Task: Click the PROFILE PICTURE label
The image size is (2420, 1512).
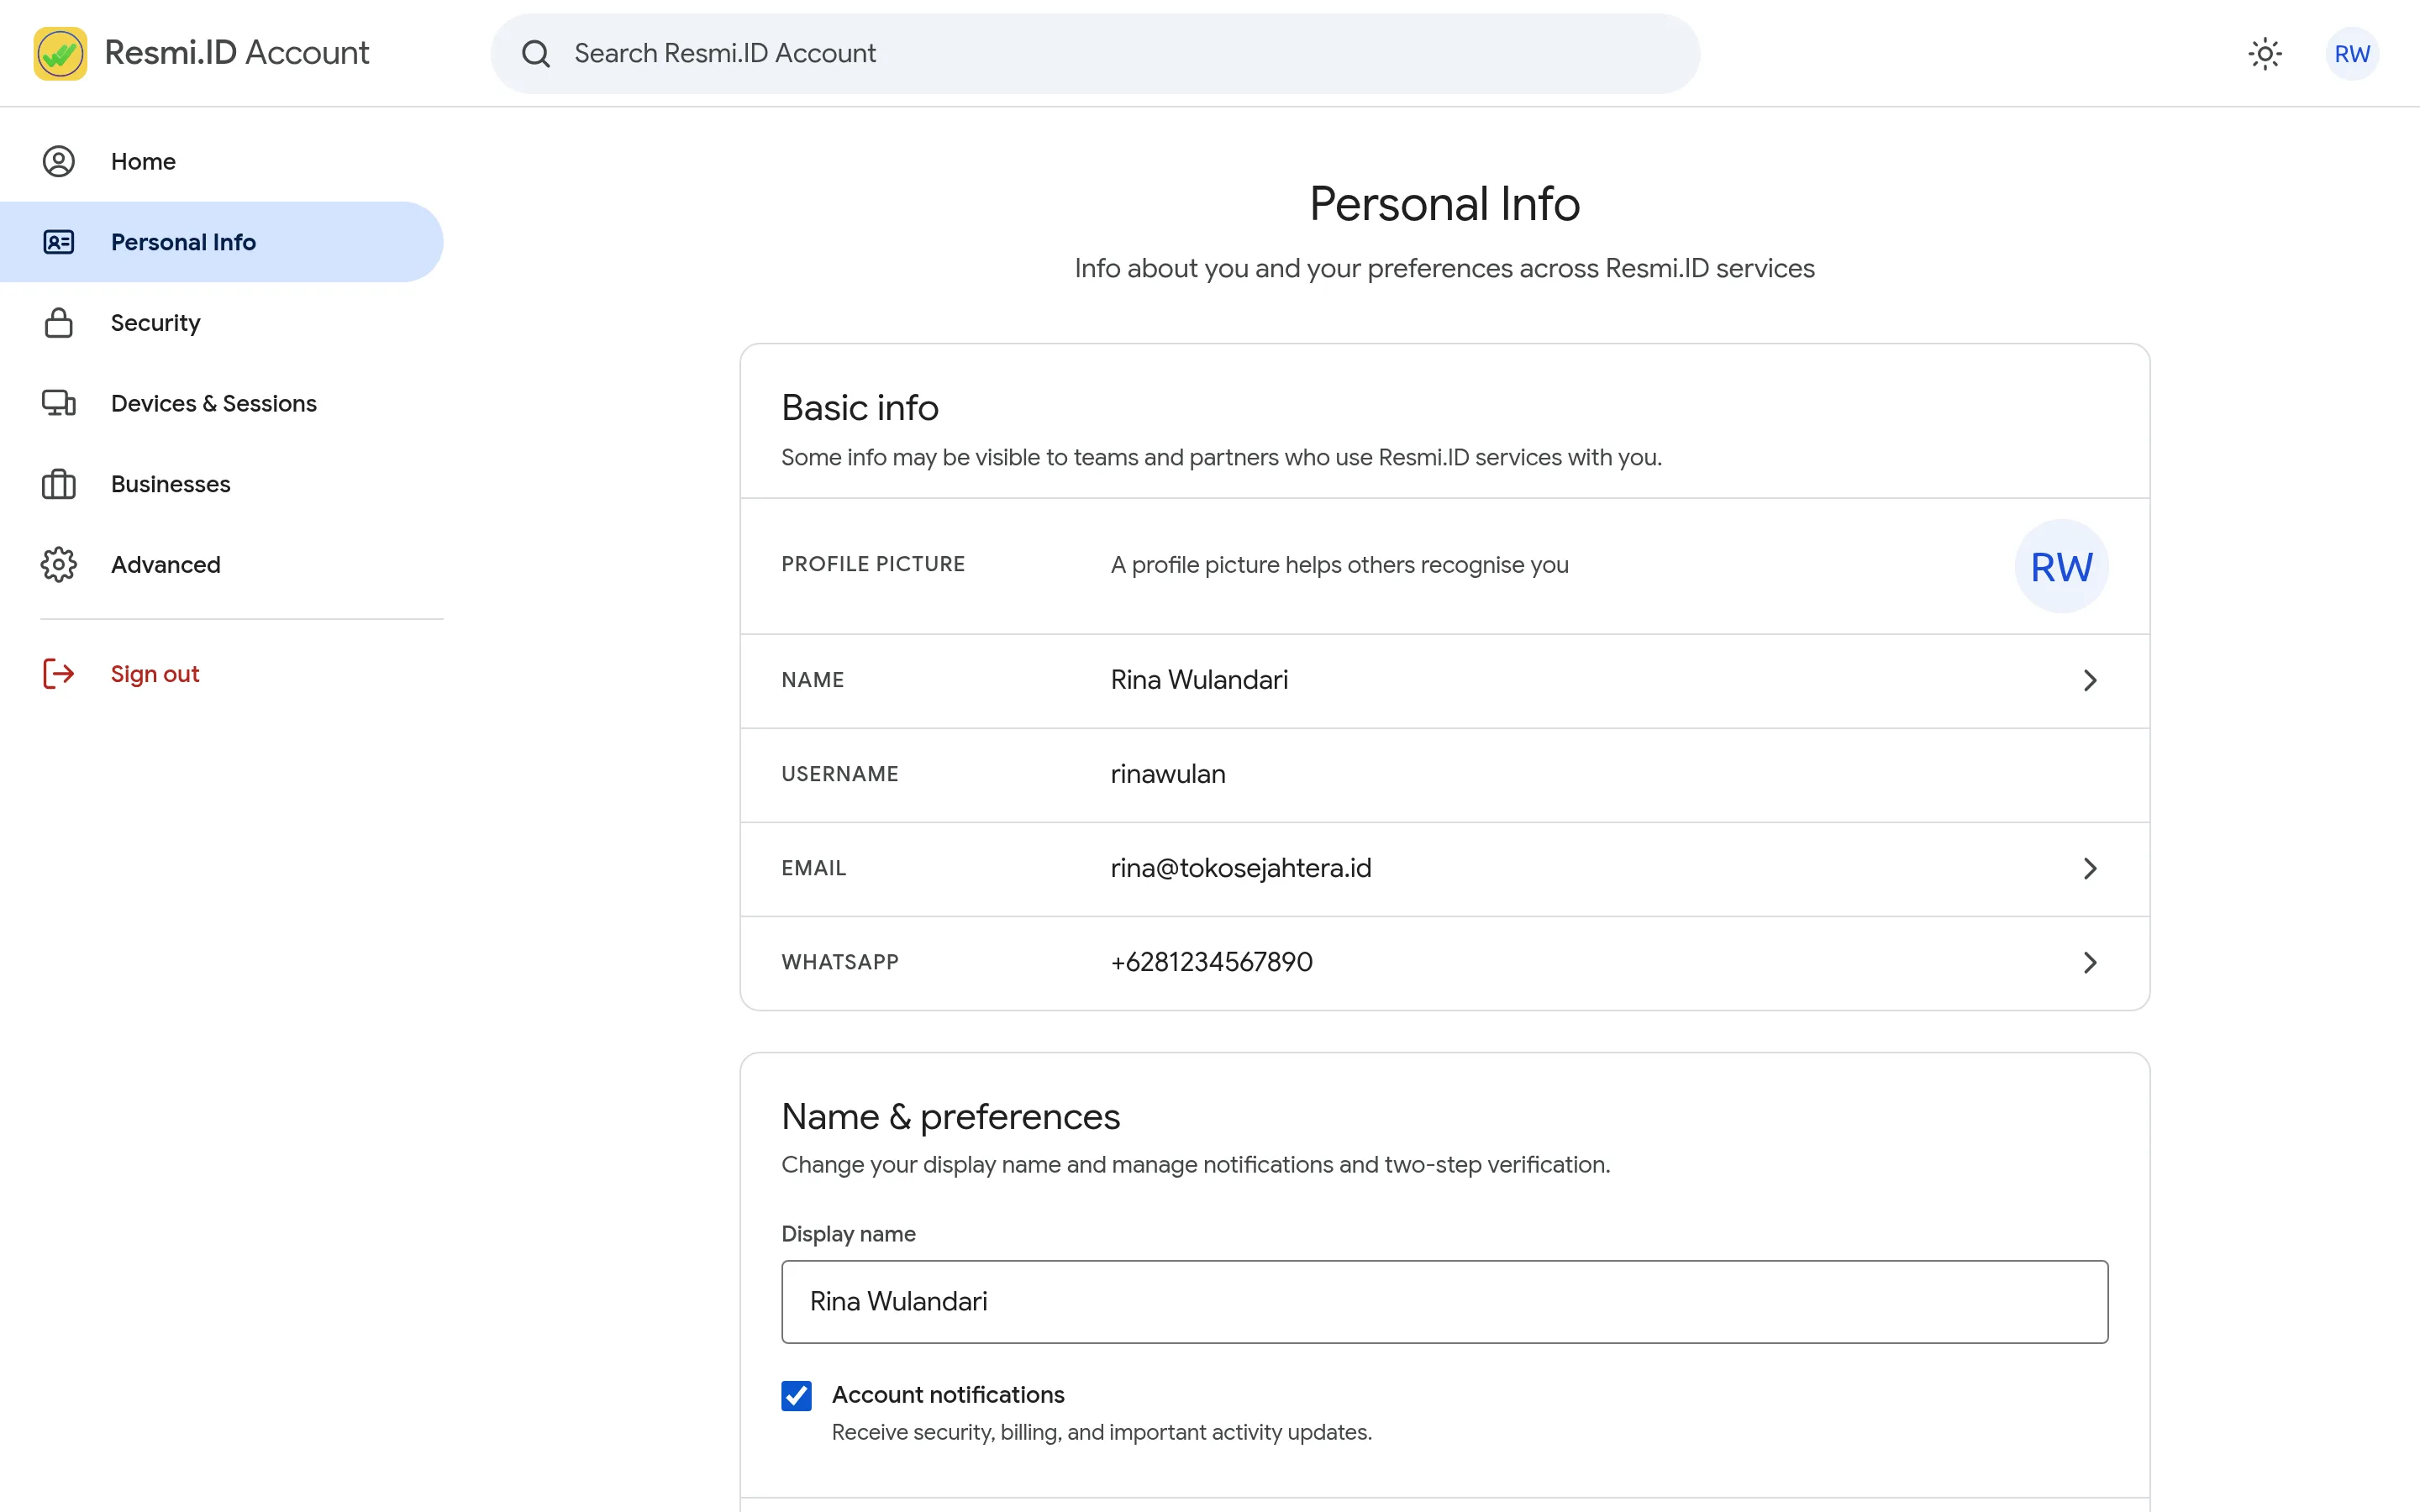Action: [x=873, y=564]
